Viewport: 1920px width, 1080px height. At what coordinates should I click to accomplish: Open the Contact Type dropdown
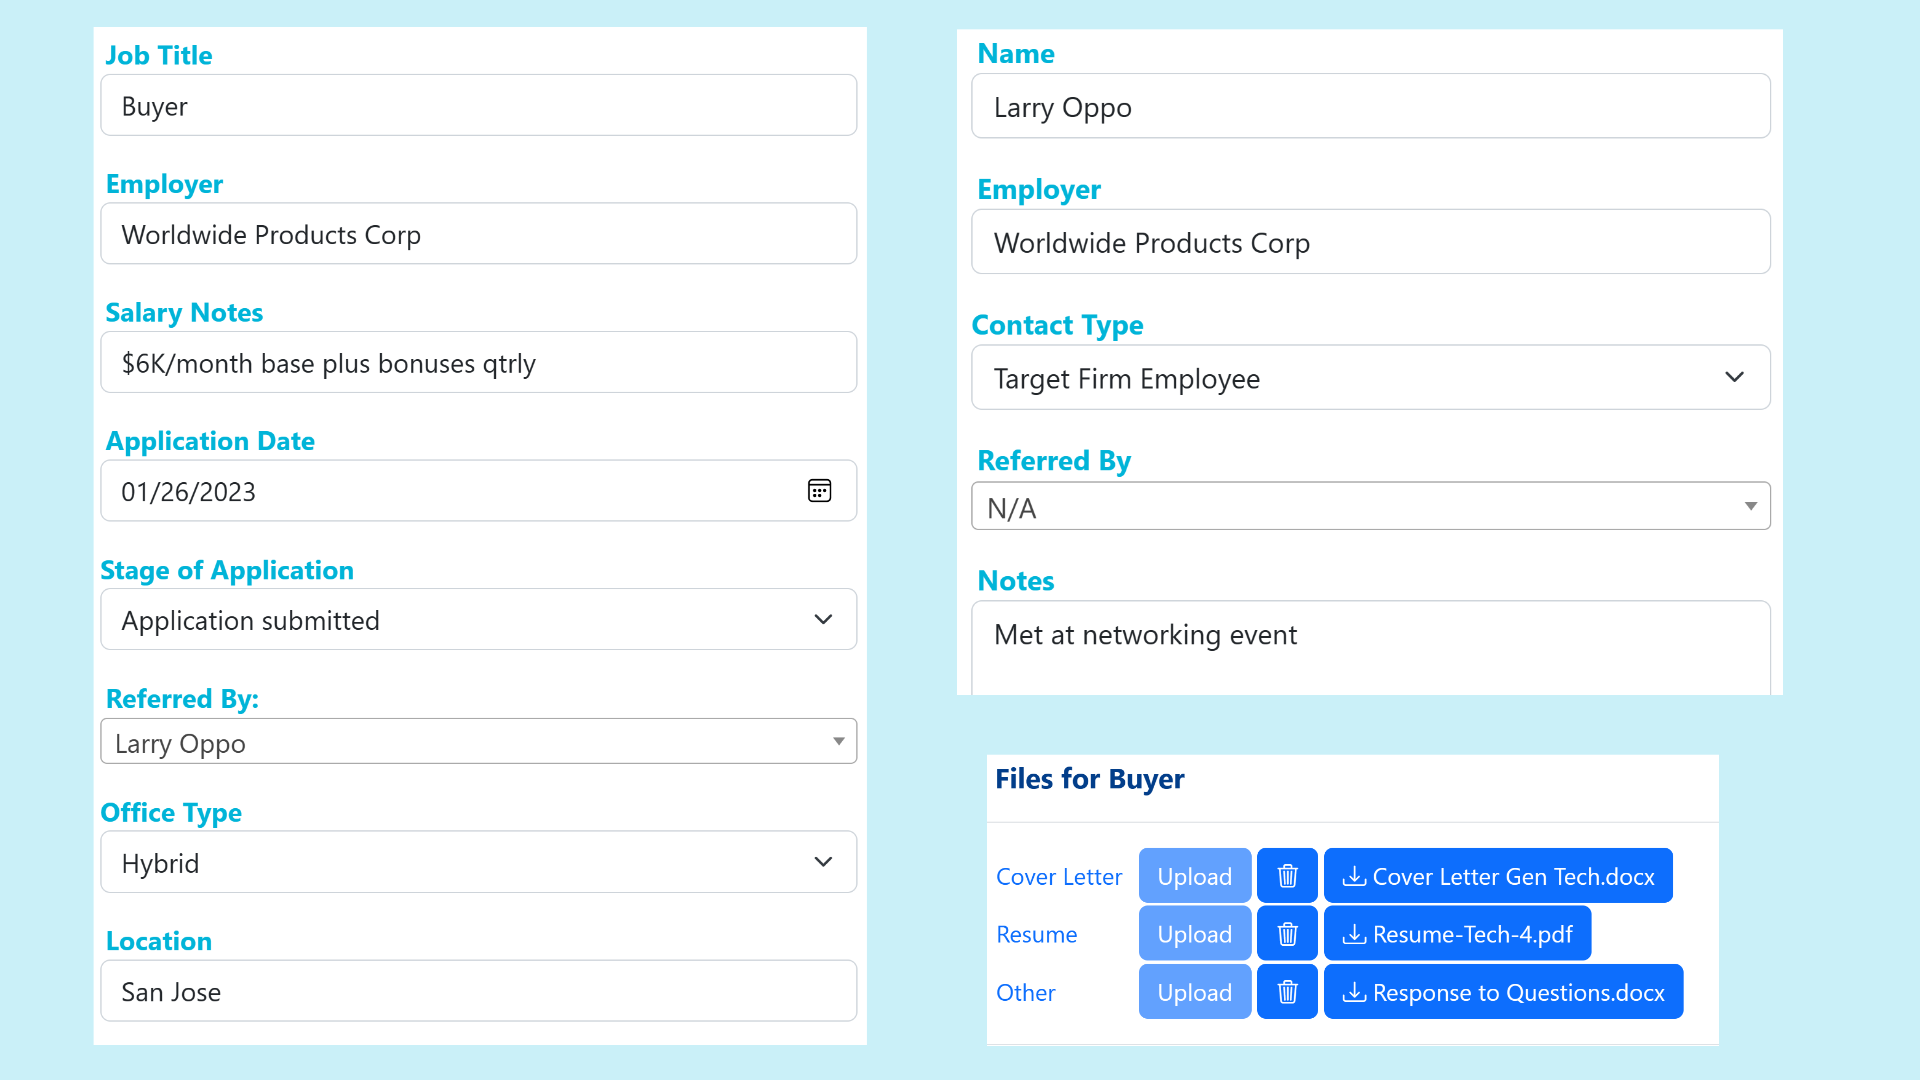1733,377
